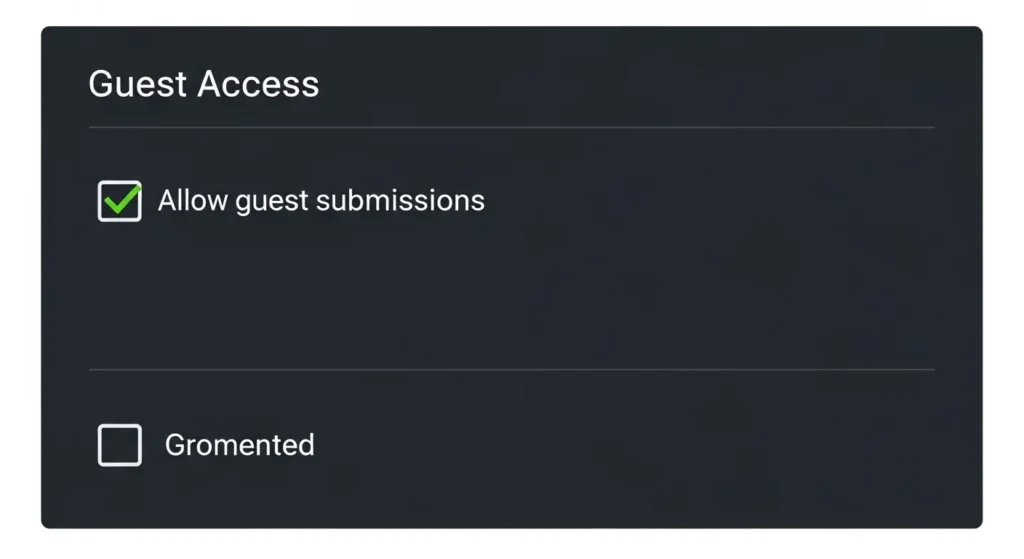Click the word Access in the title
The height and width of the screenshot is (559, 1024).
tap(258, 84)
